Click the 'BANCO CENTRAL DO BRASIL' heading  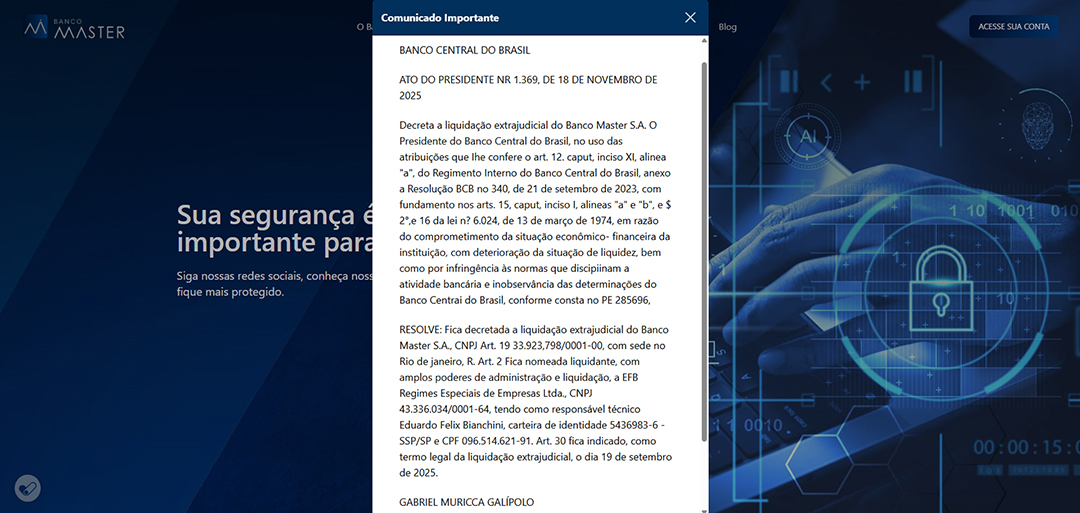(464, 50)
